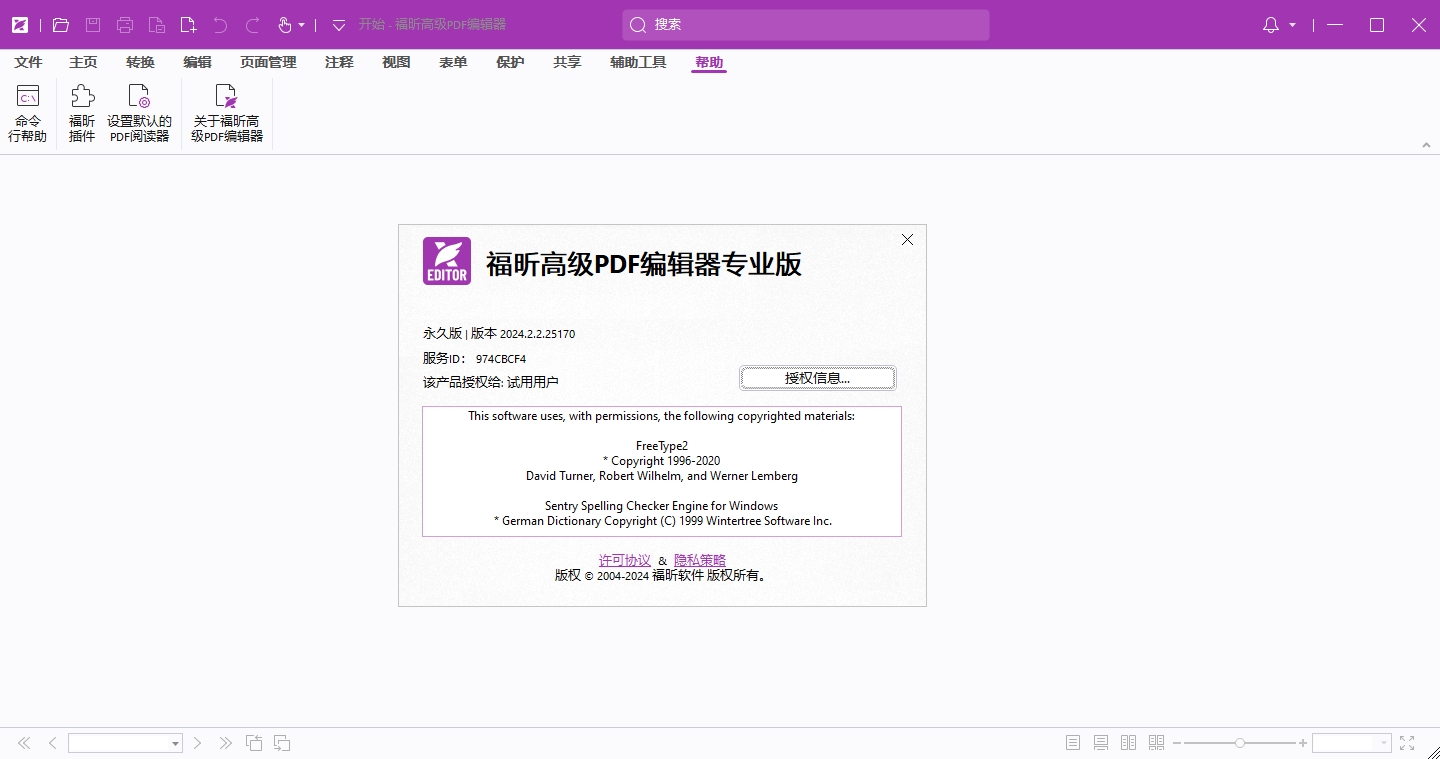Switch to the 页面管理 ribbon tab

268,62
